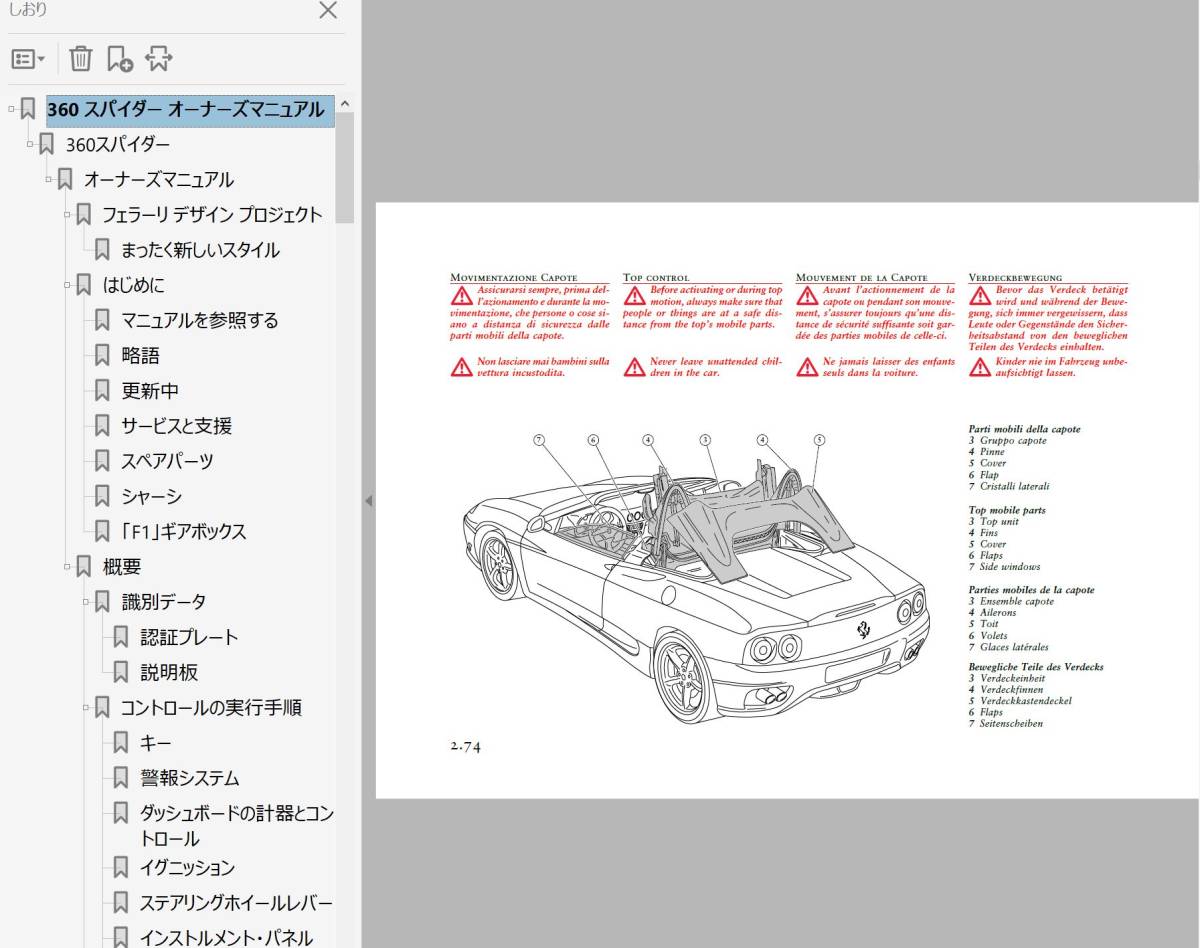Collapse the フェラーリ デザイン プロジェクト node
The width and height of the screenshot is (1200, 948).
[x=68, y=213]
